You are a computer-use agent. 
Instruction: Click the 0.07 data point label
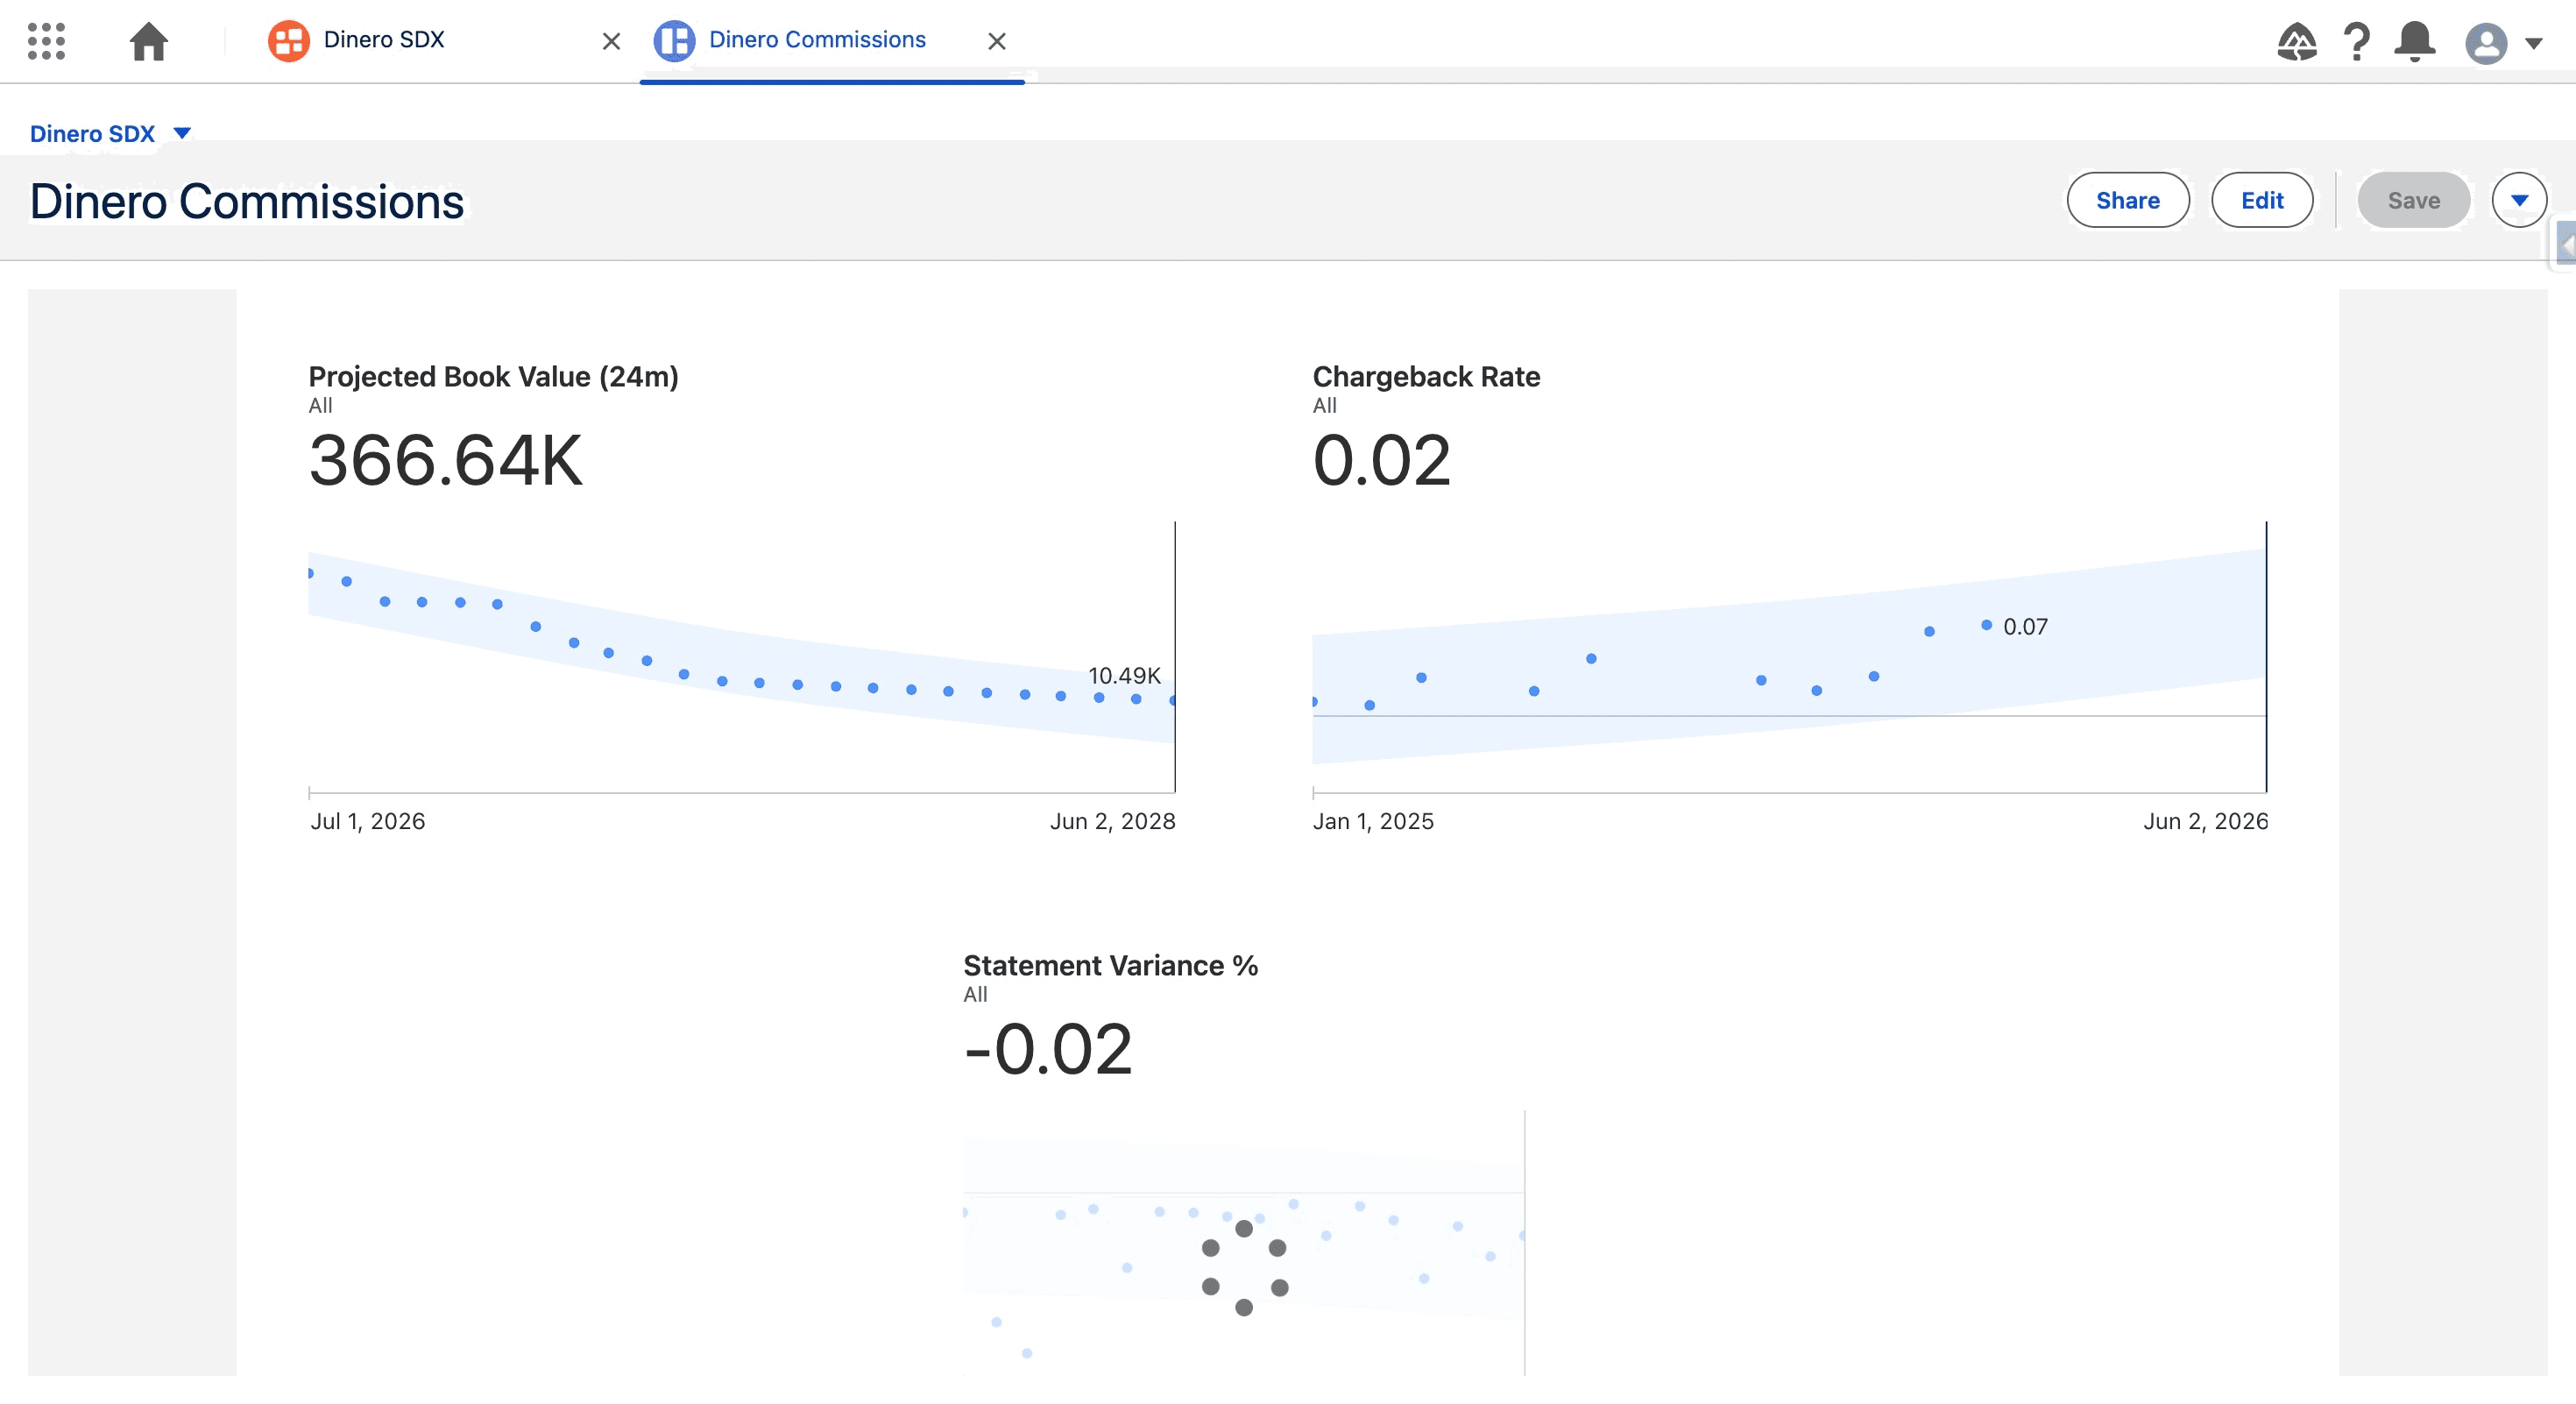click(2025, 627)
